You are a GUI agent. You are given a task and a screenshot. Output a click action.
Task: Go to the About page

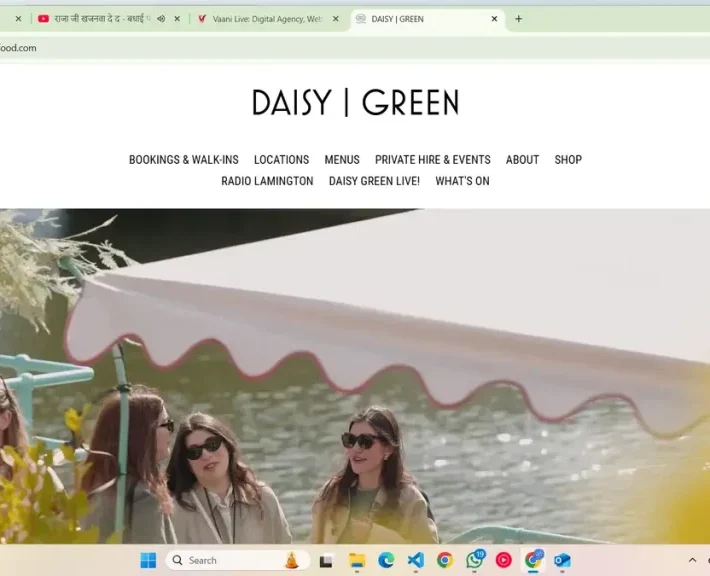pyautogui.click(x=522, y=160)
